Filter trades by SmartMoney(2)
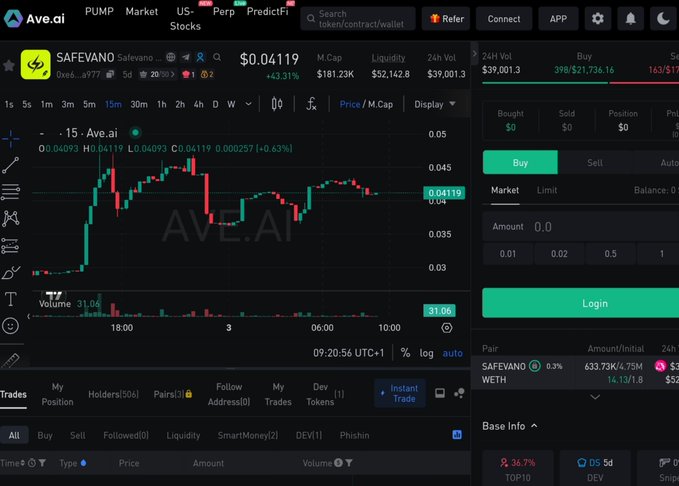 tap(248, 435)
